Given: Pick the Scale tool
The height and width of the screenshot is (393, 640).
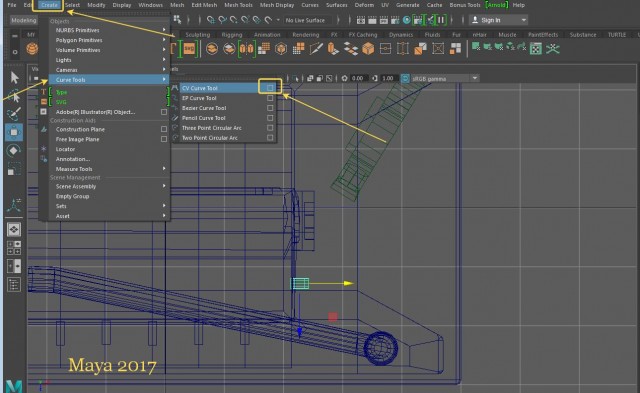Looking at the screenshot, I should (14, 169).
